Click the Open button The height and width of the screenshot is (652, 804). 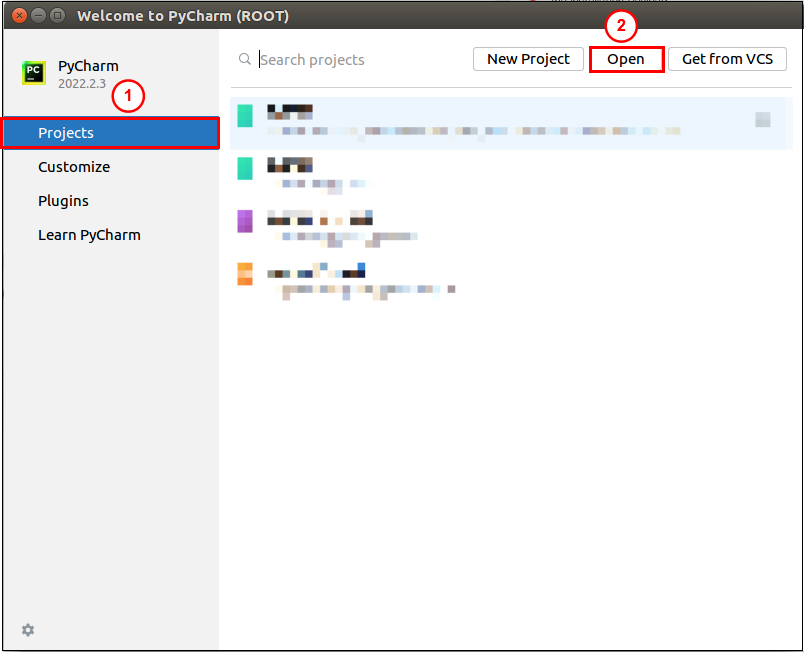pyautogui.click(x=626, y=59)
